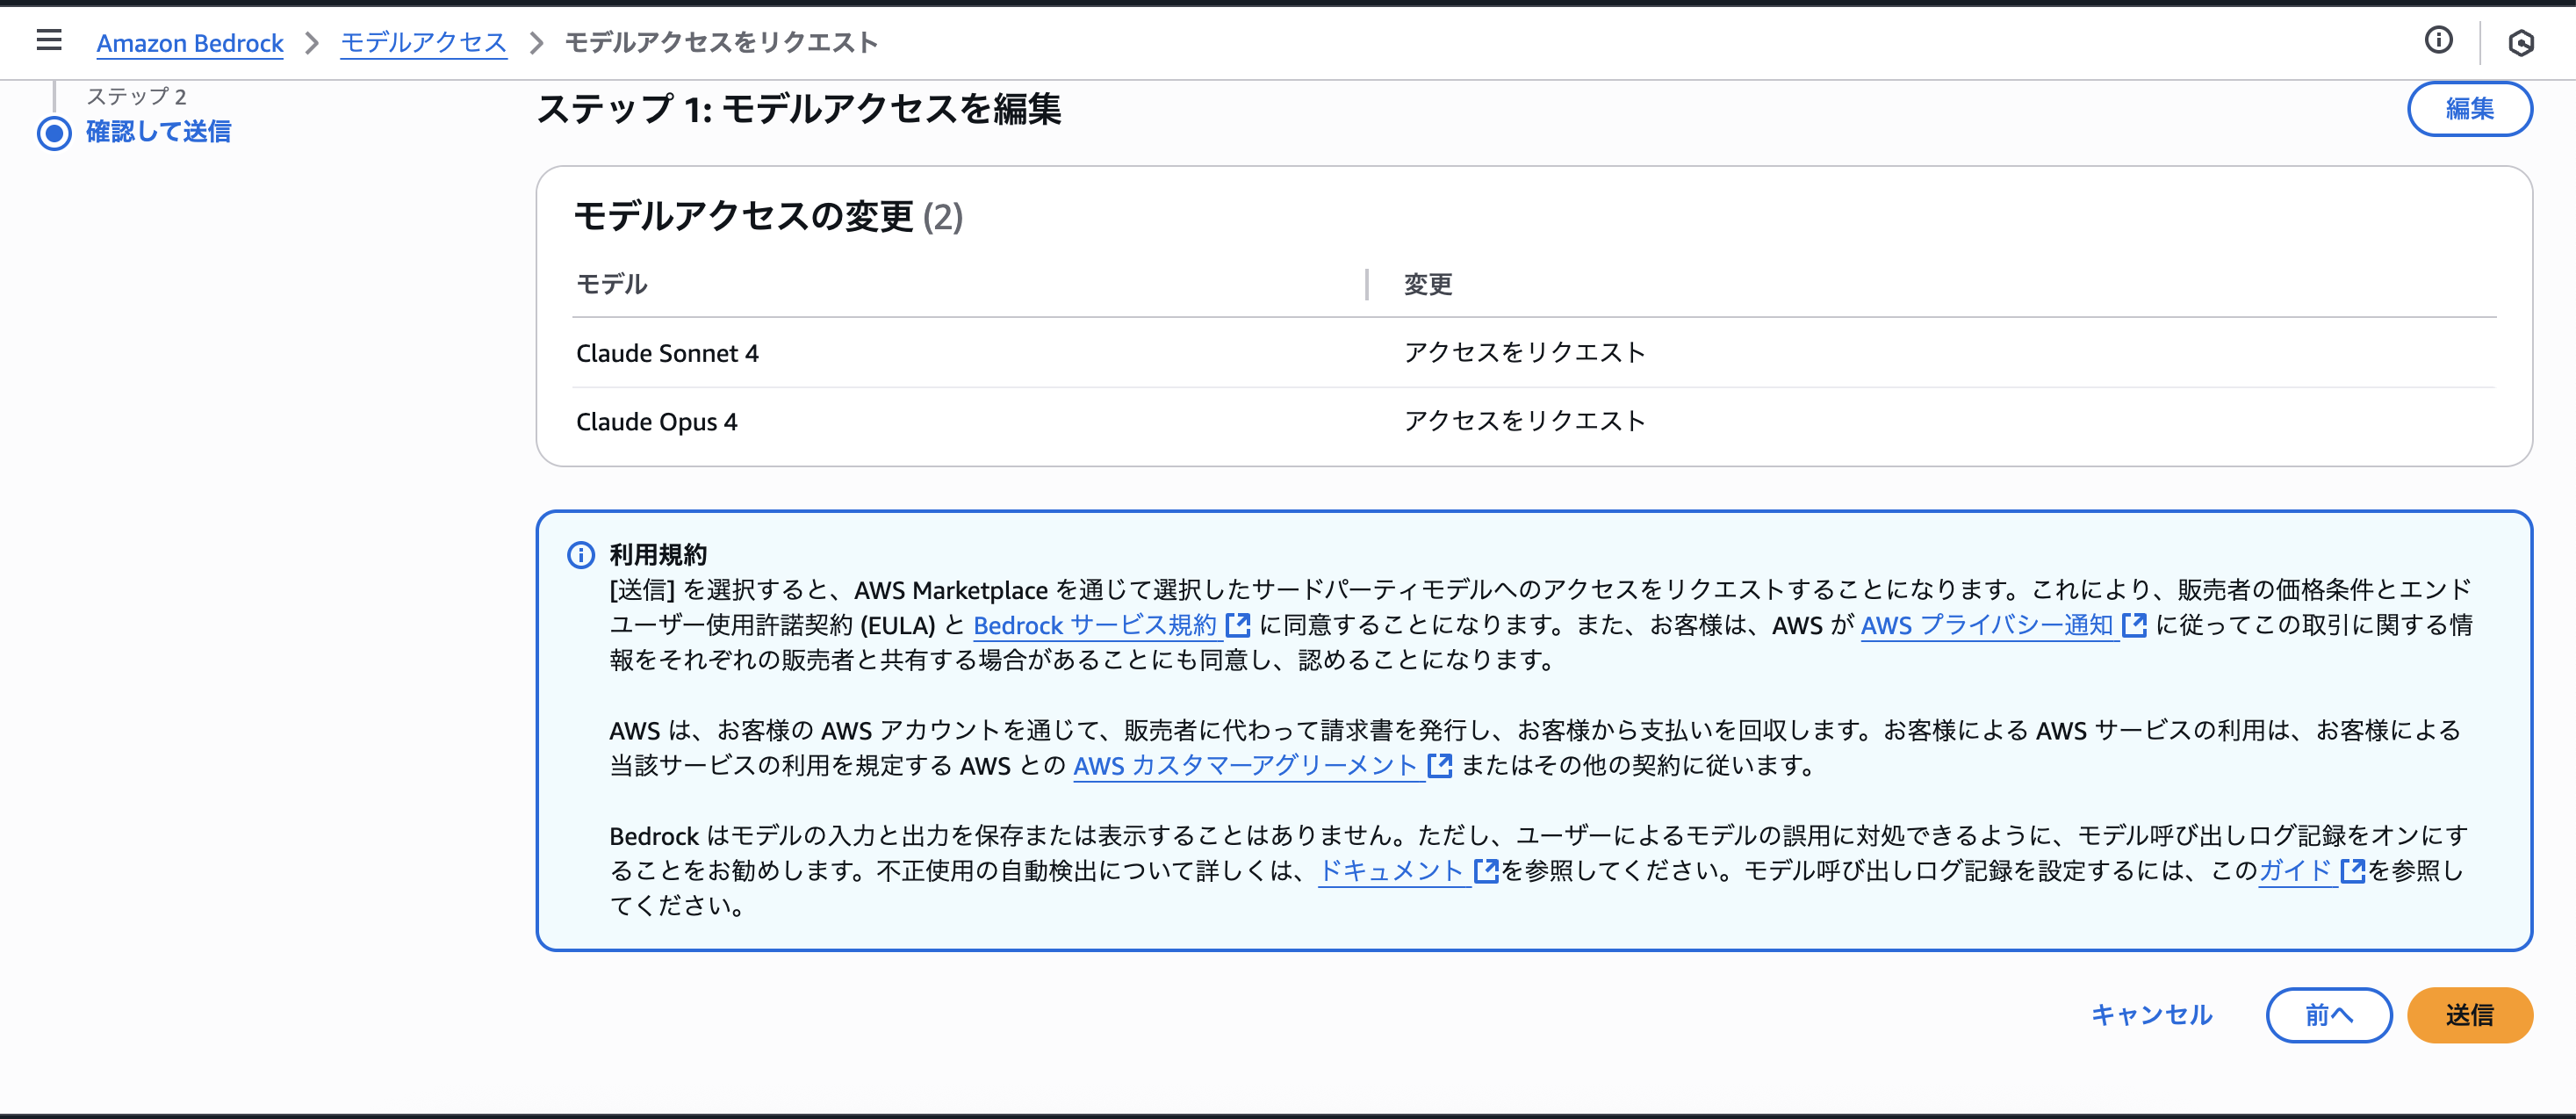The width and height of the screenshot is (2576, 1119).
Task: Open the hamburger navigation menu
Action: click(48, 41)
